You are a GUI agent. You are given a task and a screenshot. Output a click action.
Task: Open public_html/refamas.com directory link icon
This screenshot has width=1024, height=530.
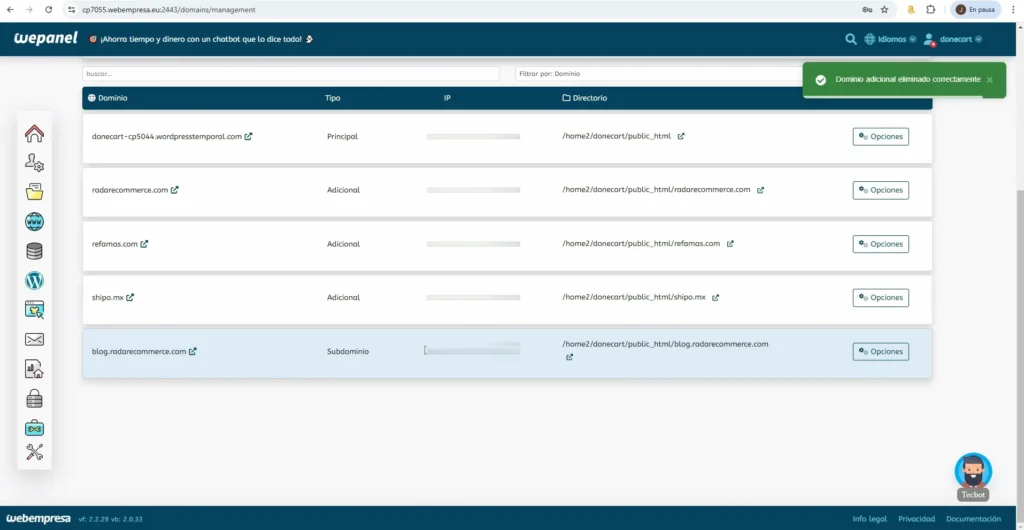tap(730, 244)
